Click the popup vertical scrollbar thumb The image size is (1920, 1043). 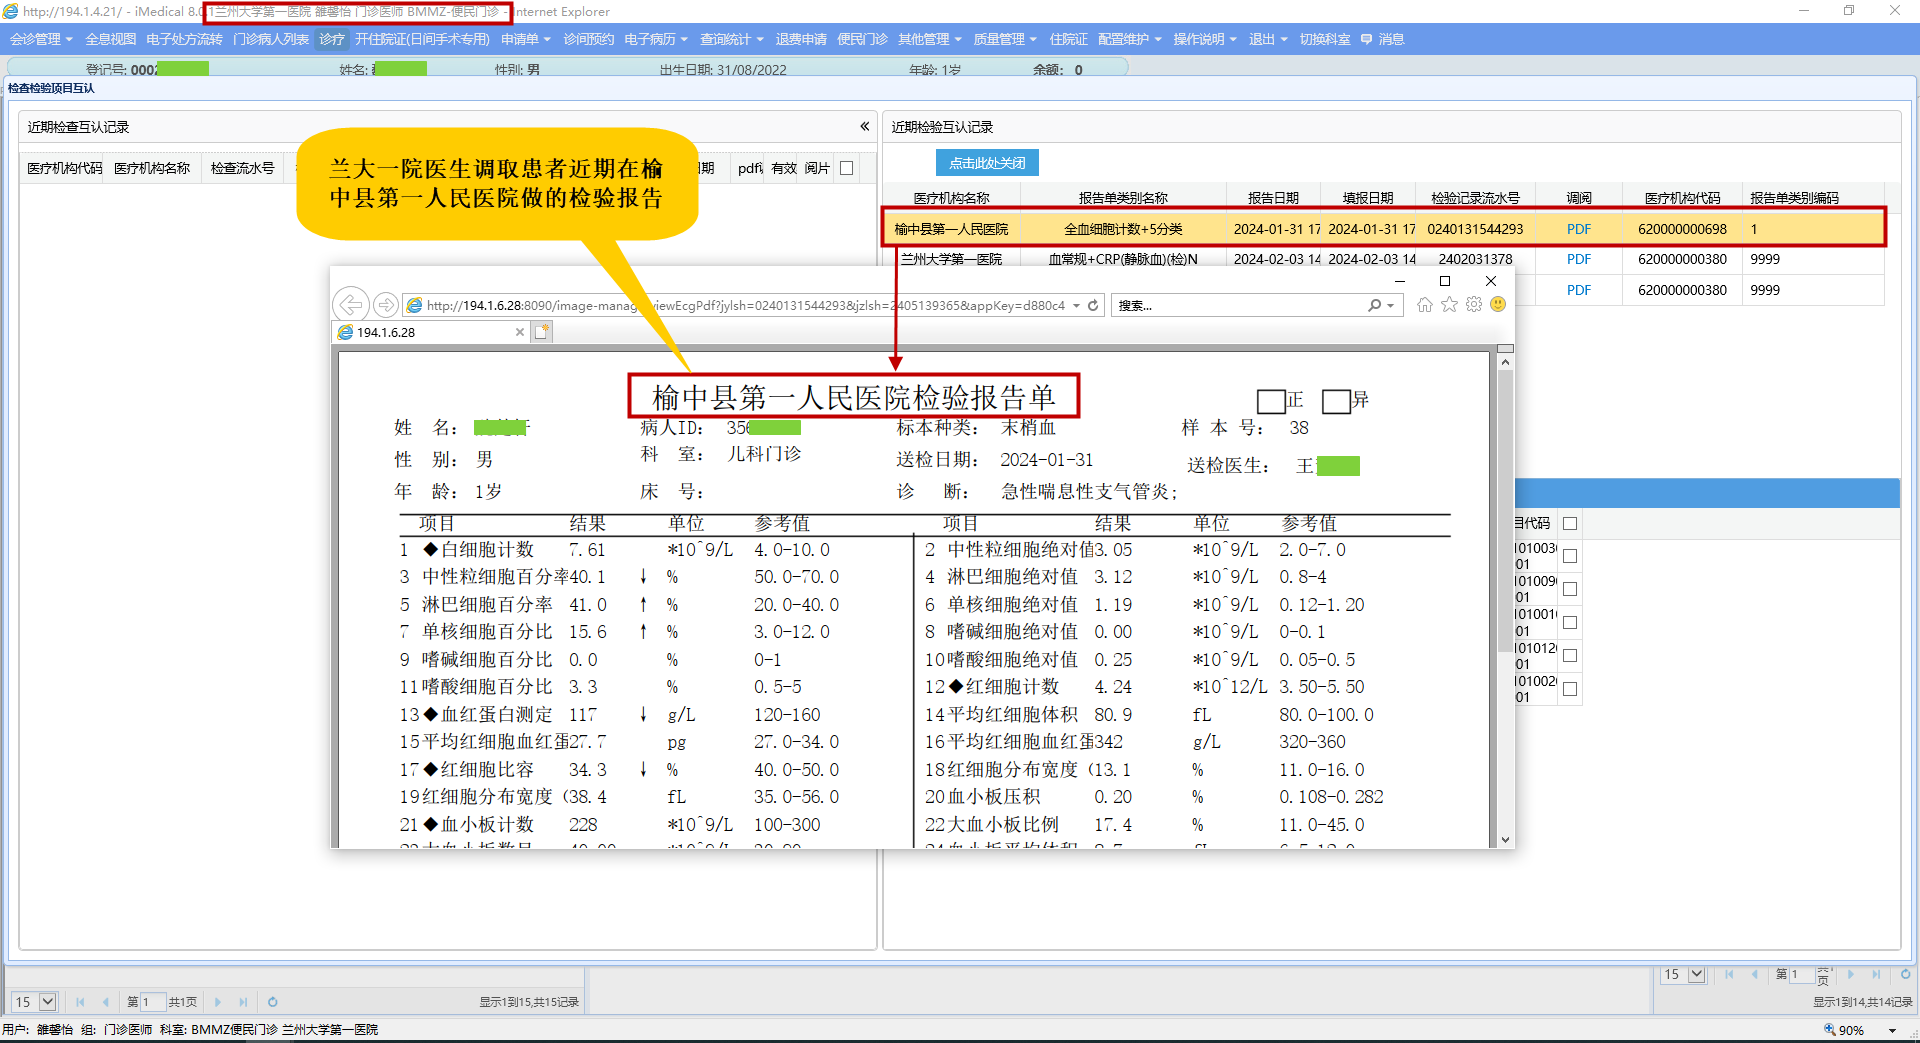[1505, 511]
